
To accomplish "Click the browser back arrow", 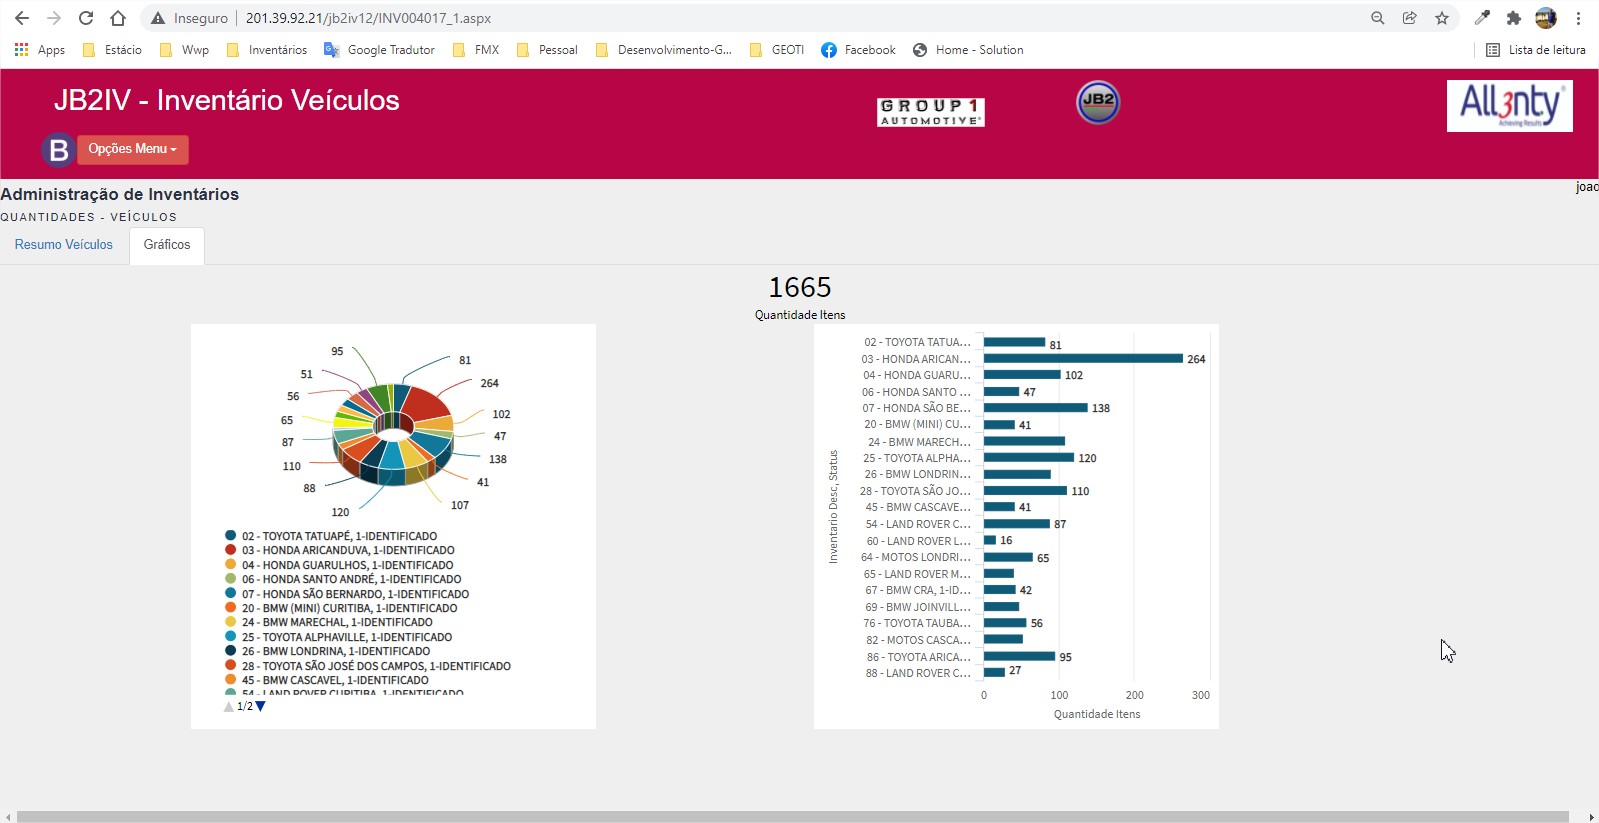I will [x=22, y=18].
